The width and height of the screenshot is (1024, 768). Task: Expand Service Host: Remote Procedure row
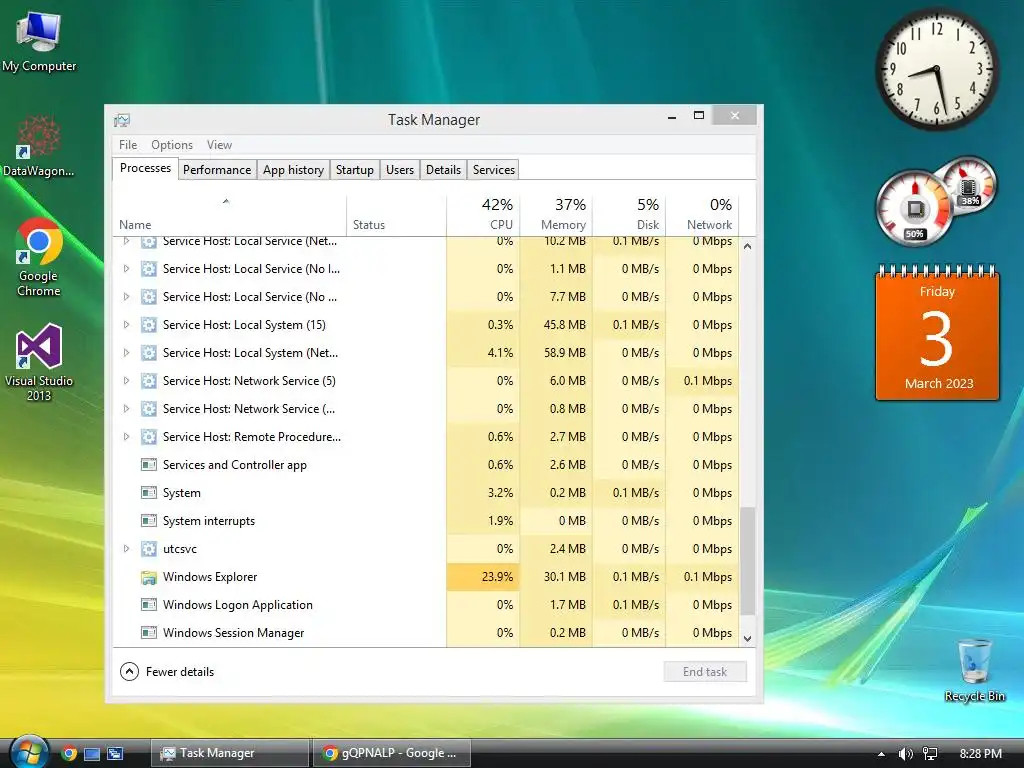127,437
